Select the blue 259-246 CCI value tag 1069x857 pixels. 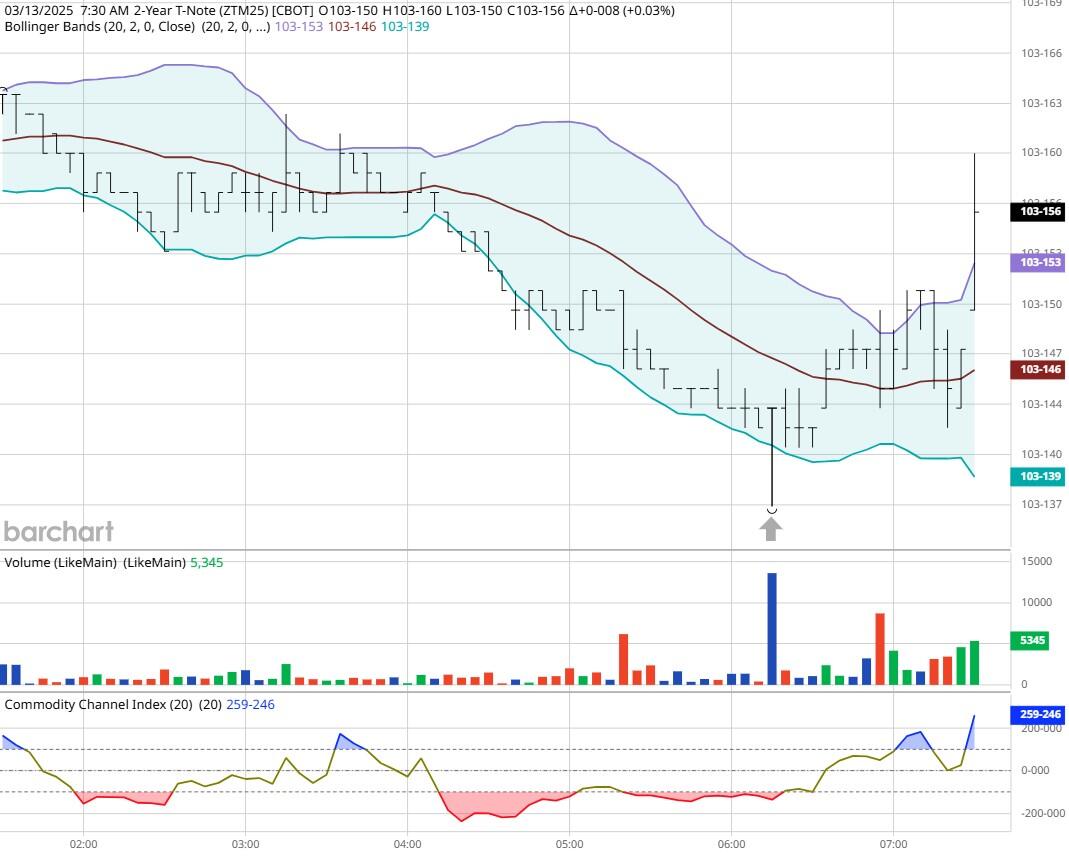point(1040,715)
